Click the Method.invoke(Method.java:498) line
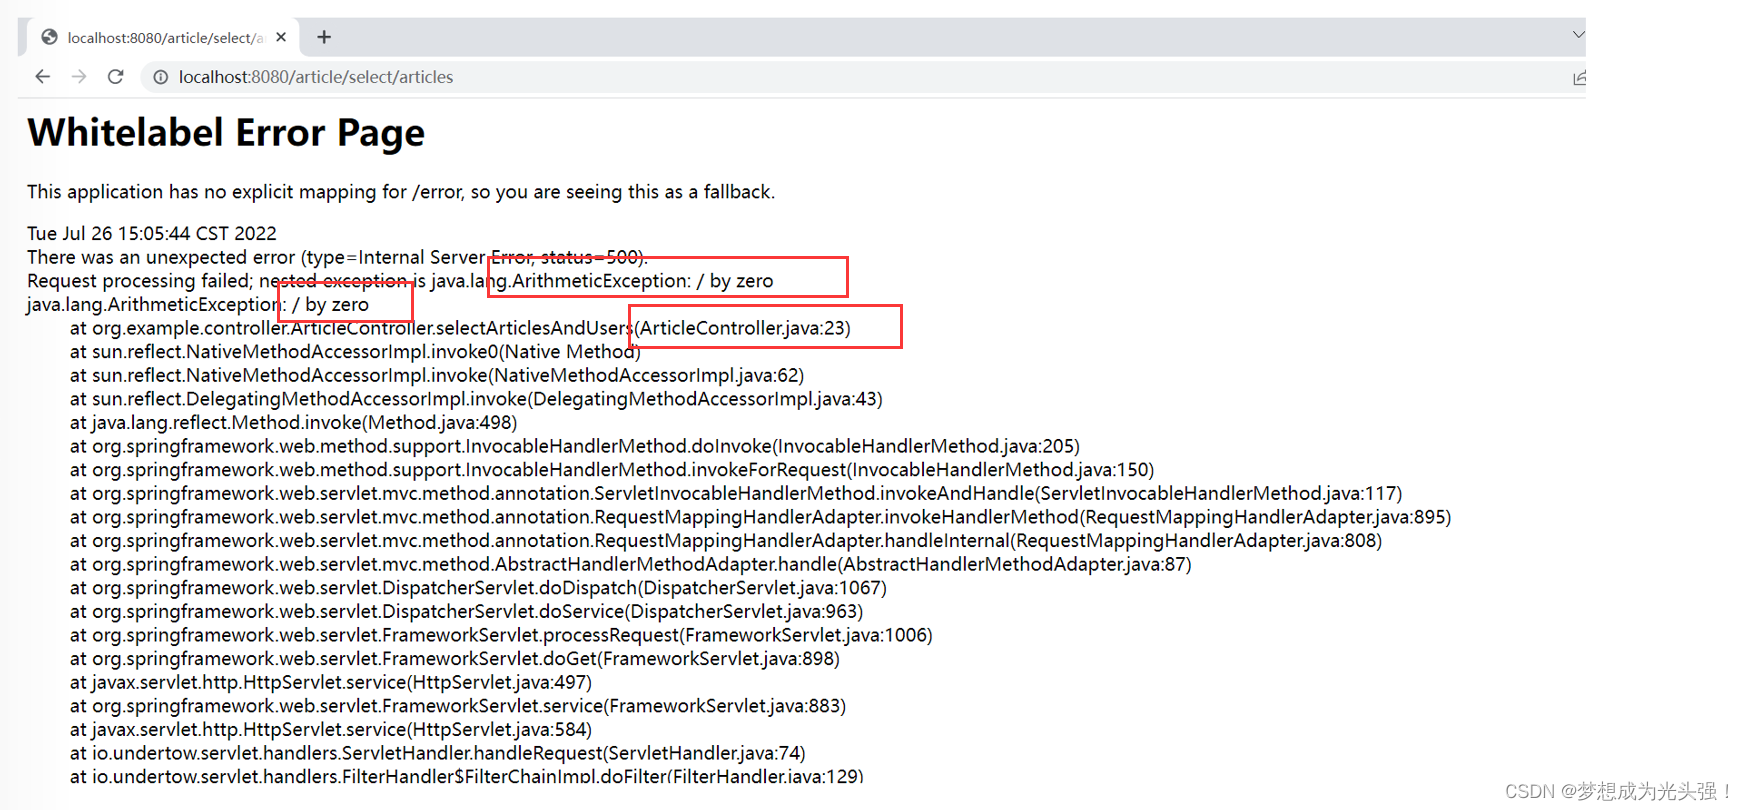 (293, 422)
